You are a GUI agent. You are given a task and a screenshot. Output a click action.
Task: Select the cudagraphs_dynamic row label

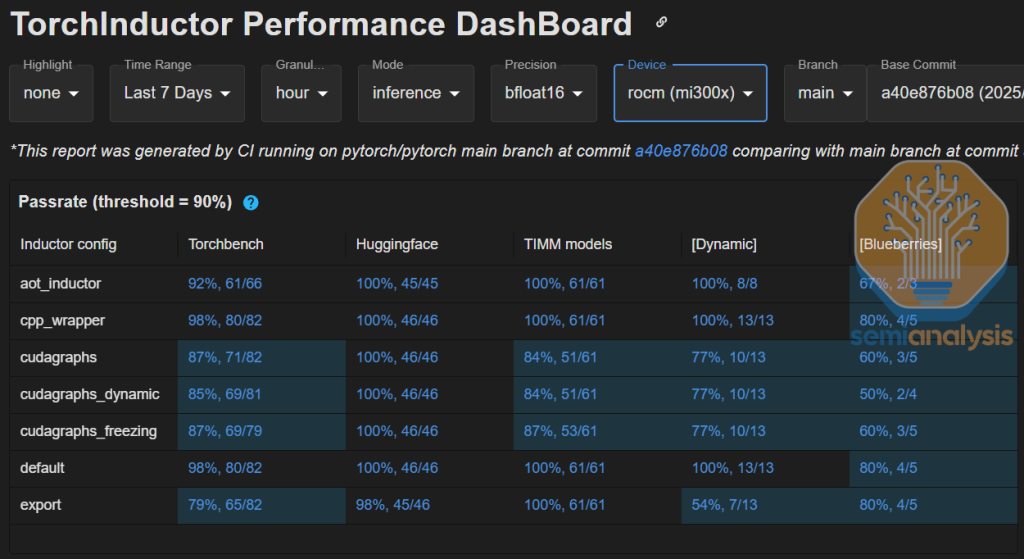[x=90, y=394]
